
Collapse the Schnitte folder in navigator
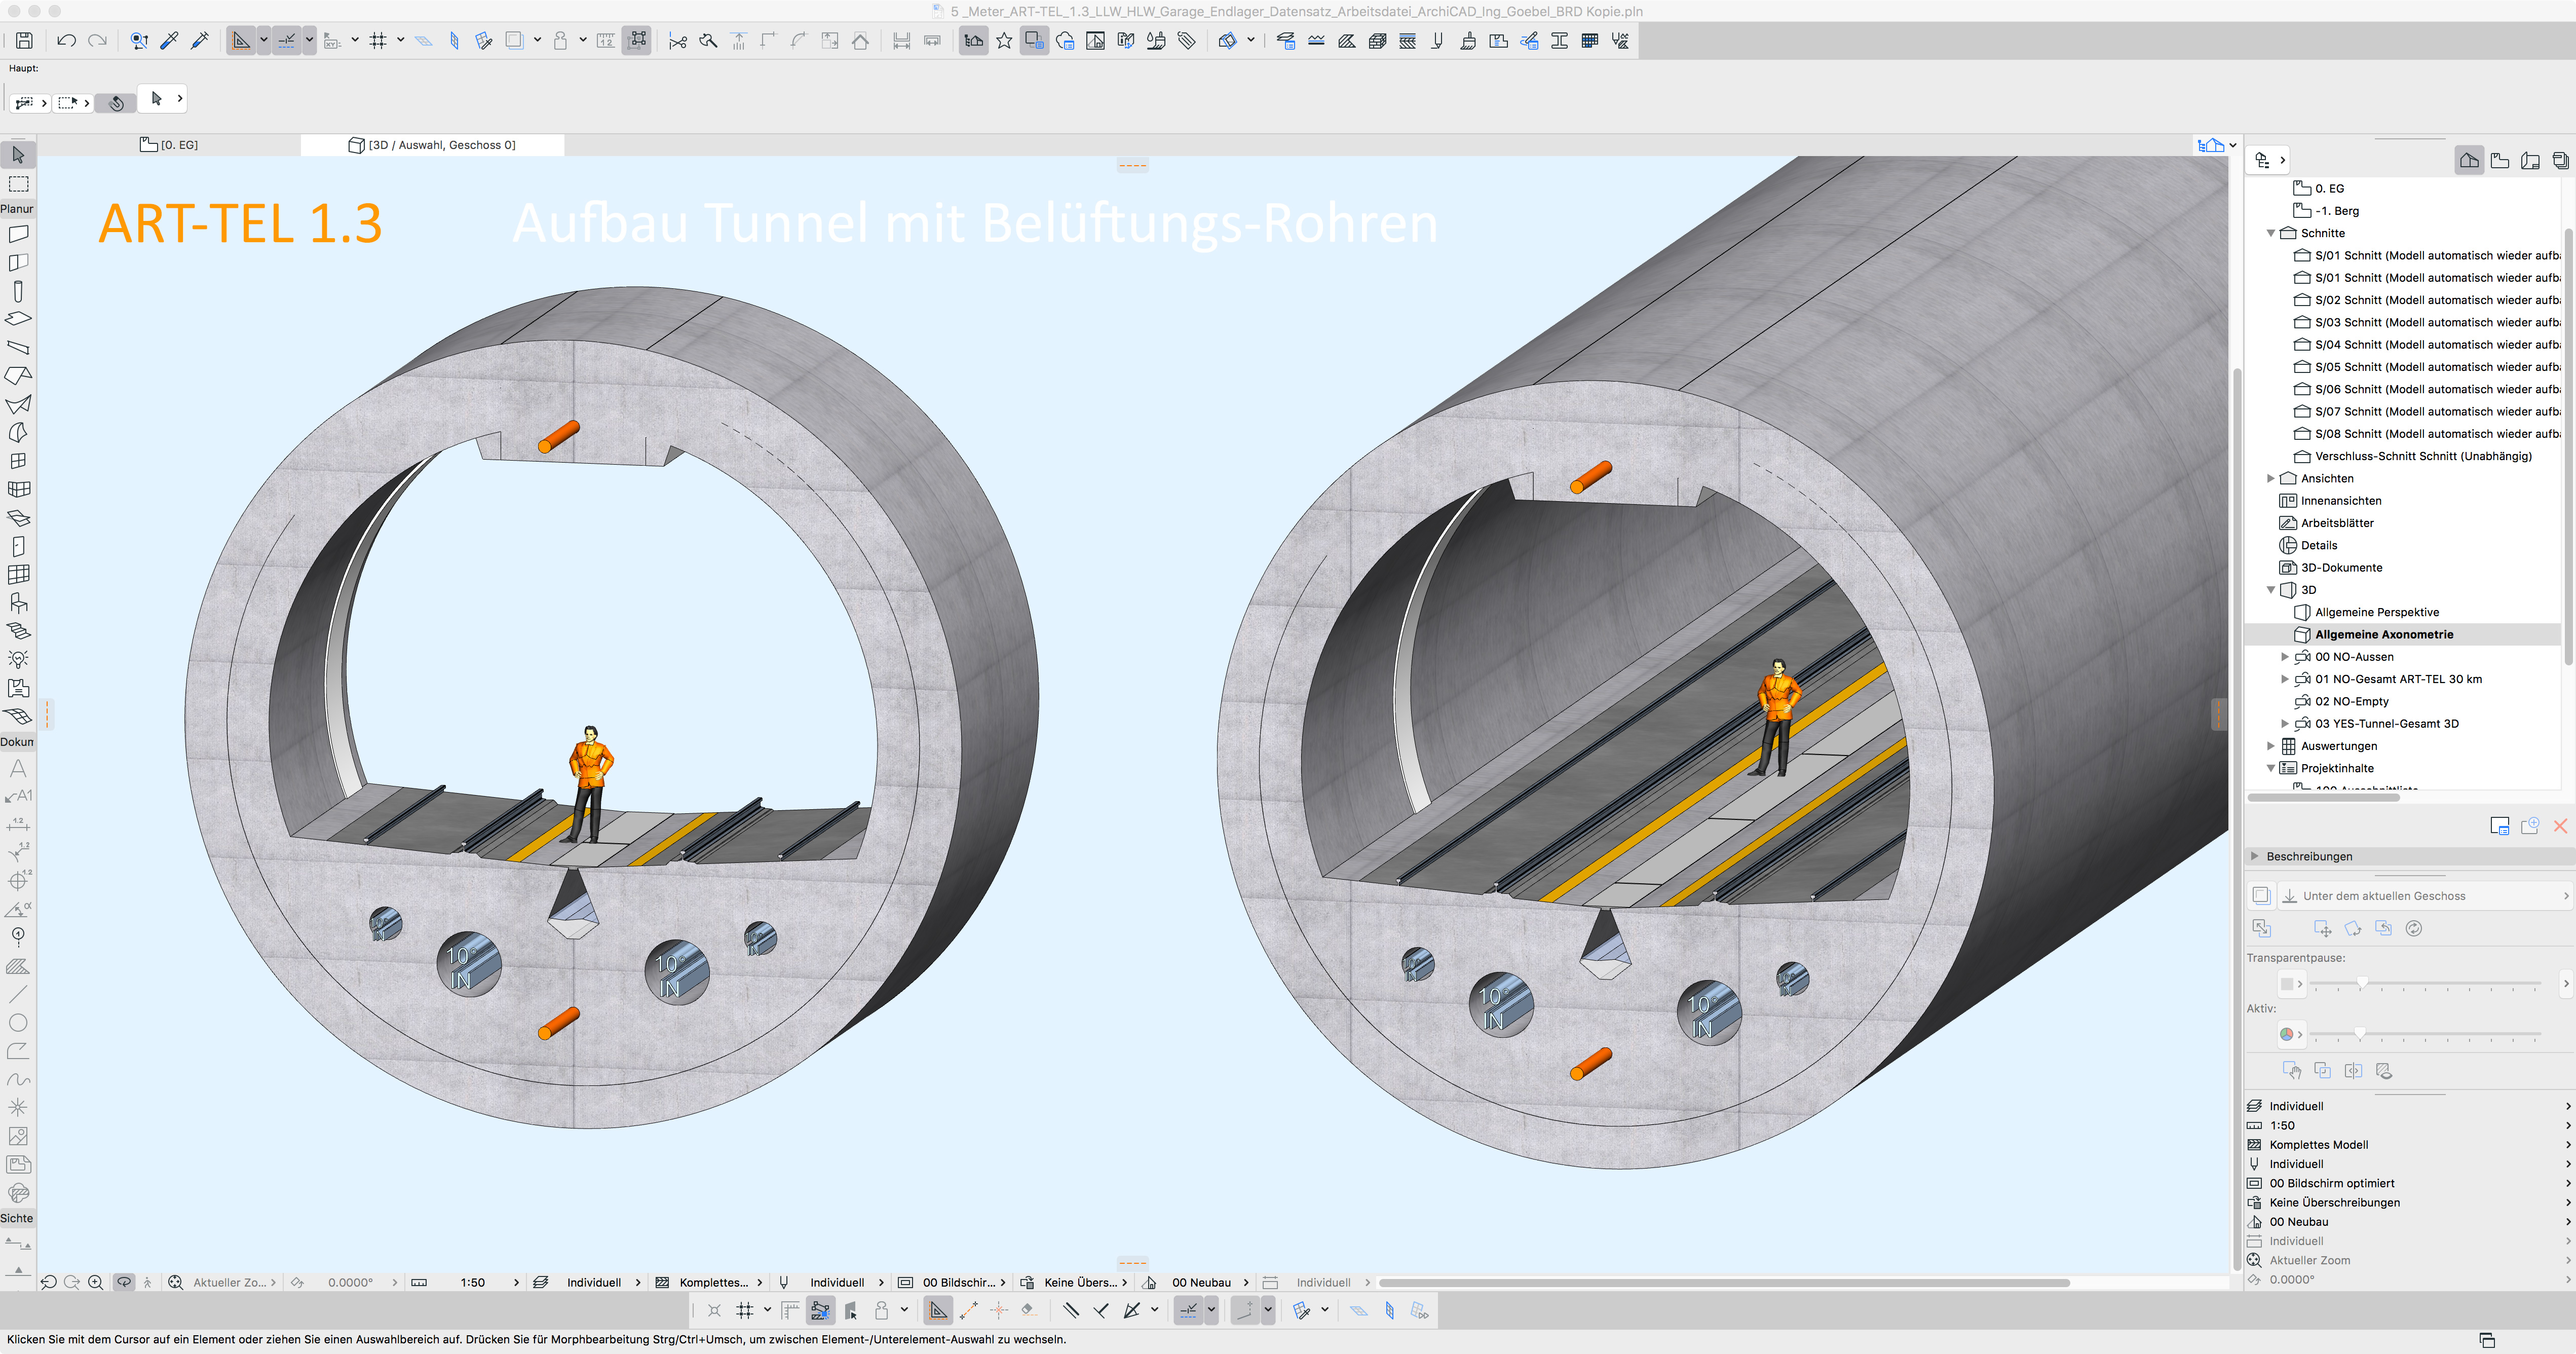click(2270, 233)
